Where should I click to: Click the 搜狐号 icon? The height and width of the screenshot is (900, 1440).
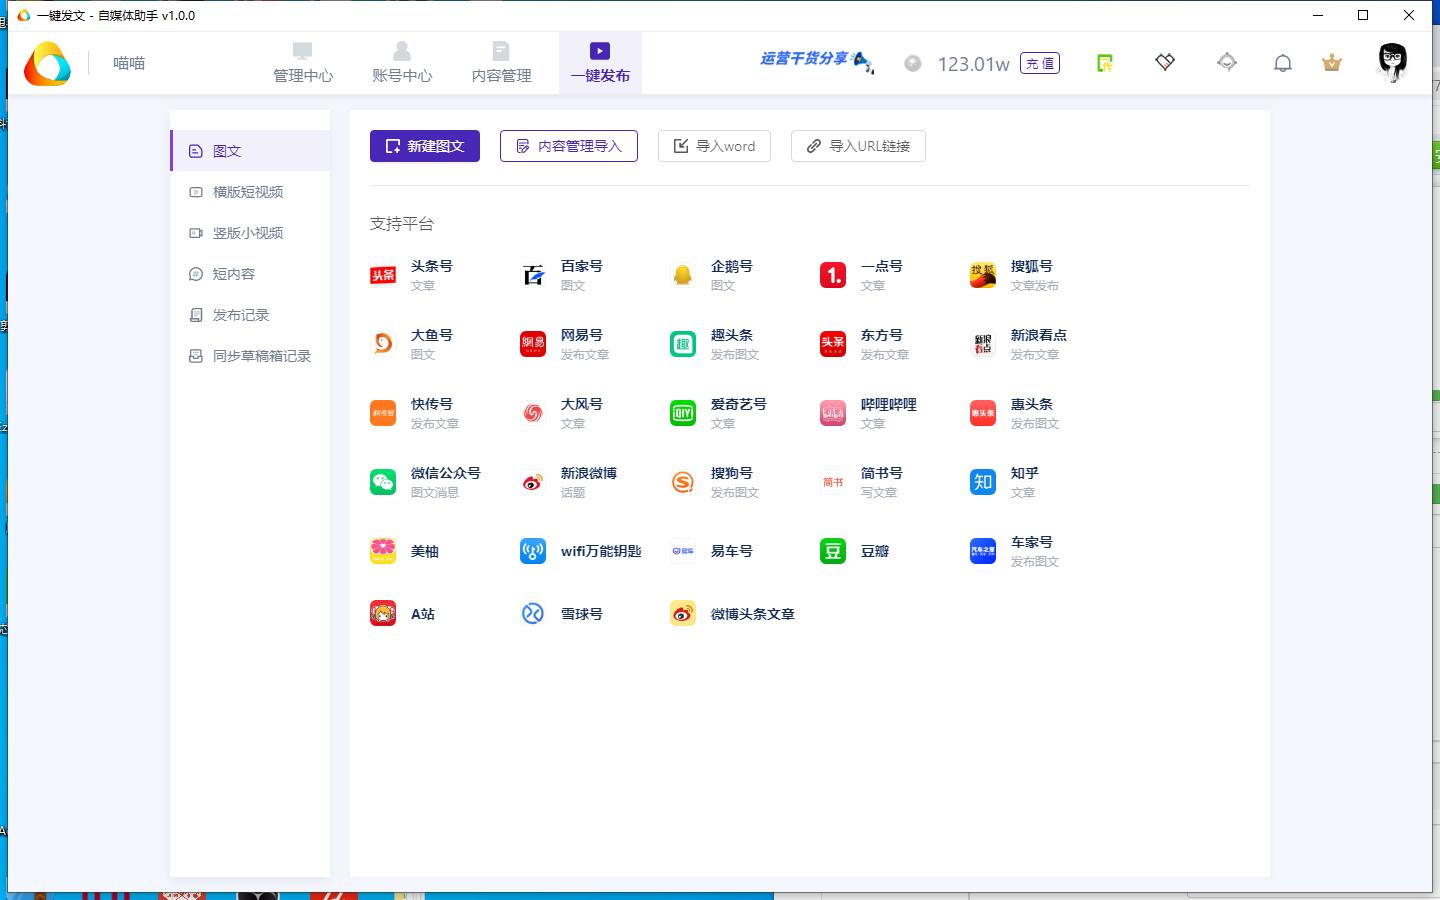click(x=983, y=275)
